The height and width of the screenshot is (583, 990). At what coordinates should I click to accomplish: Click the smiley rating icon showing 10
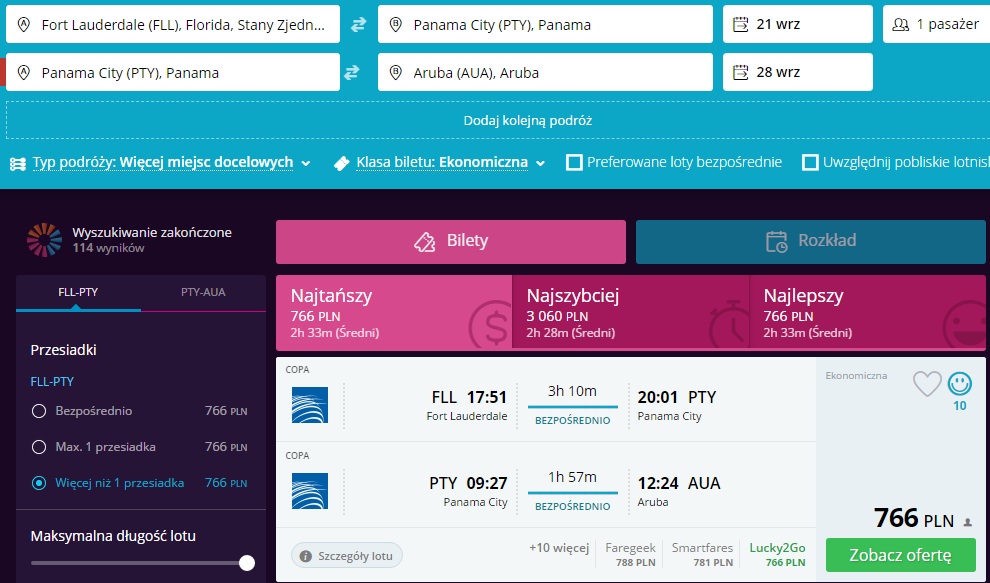click(x=959, y=383)
